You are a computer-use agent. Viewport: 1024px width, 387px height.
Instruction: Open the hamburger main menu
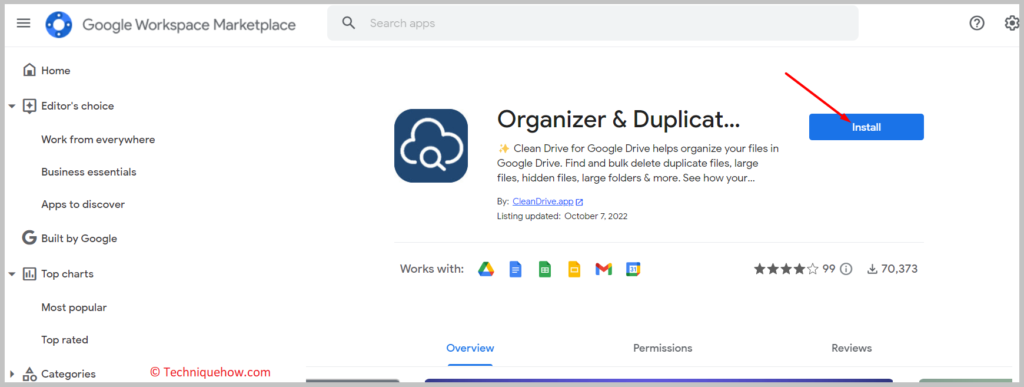(24, 23)
